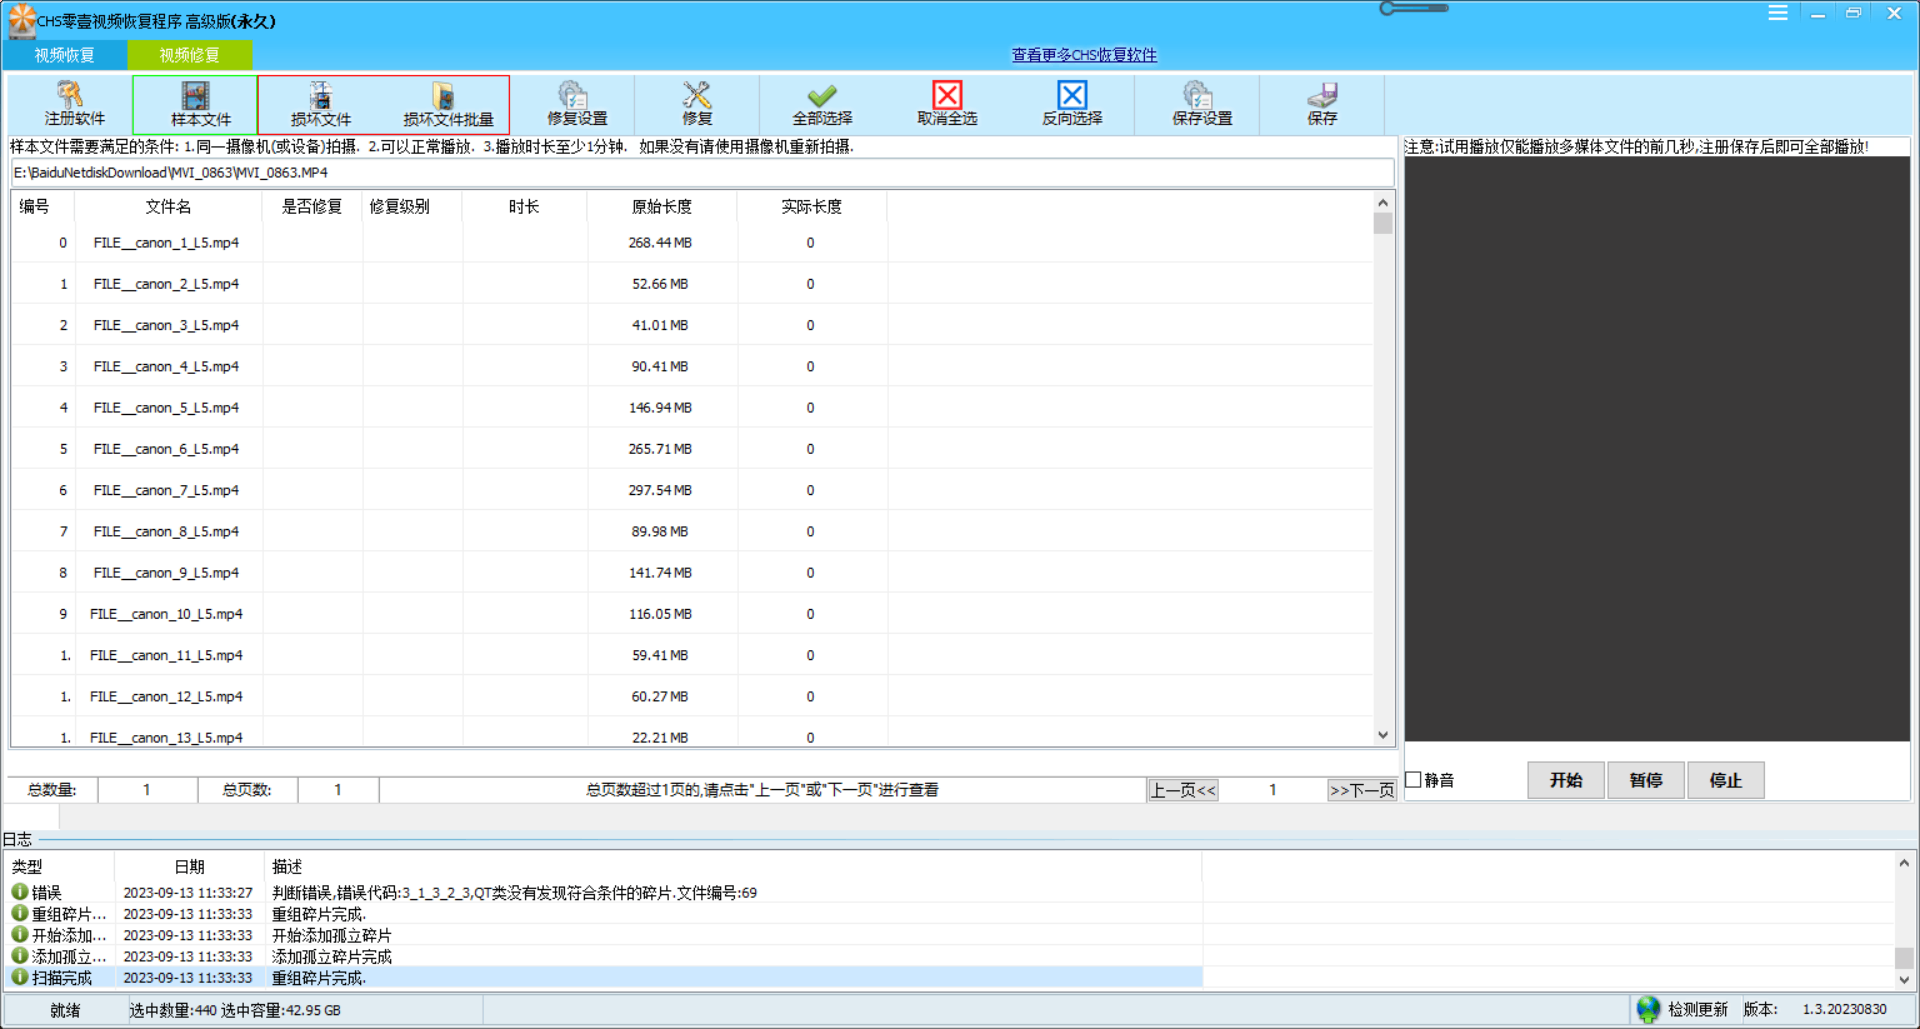Click log panel scrollbar up arrow
Viewport: 1920px width, 1029px height.
point(1904,863)
